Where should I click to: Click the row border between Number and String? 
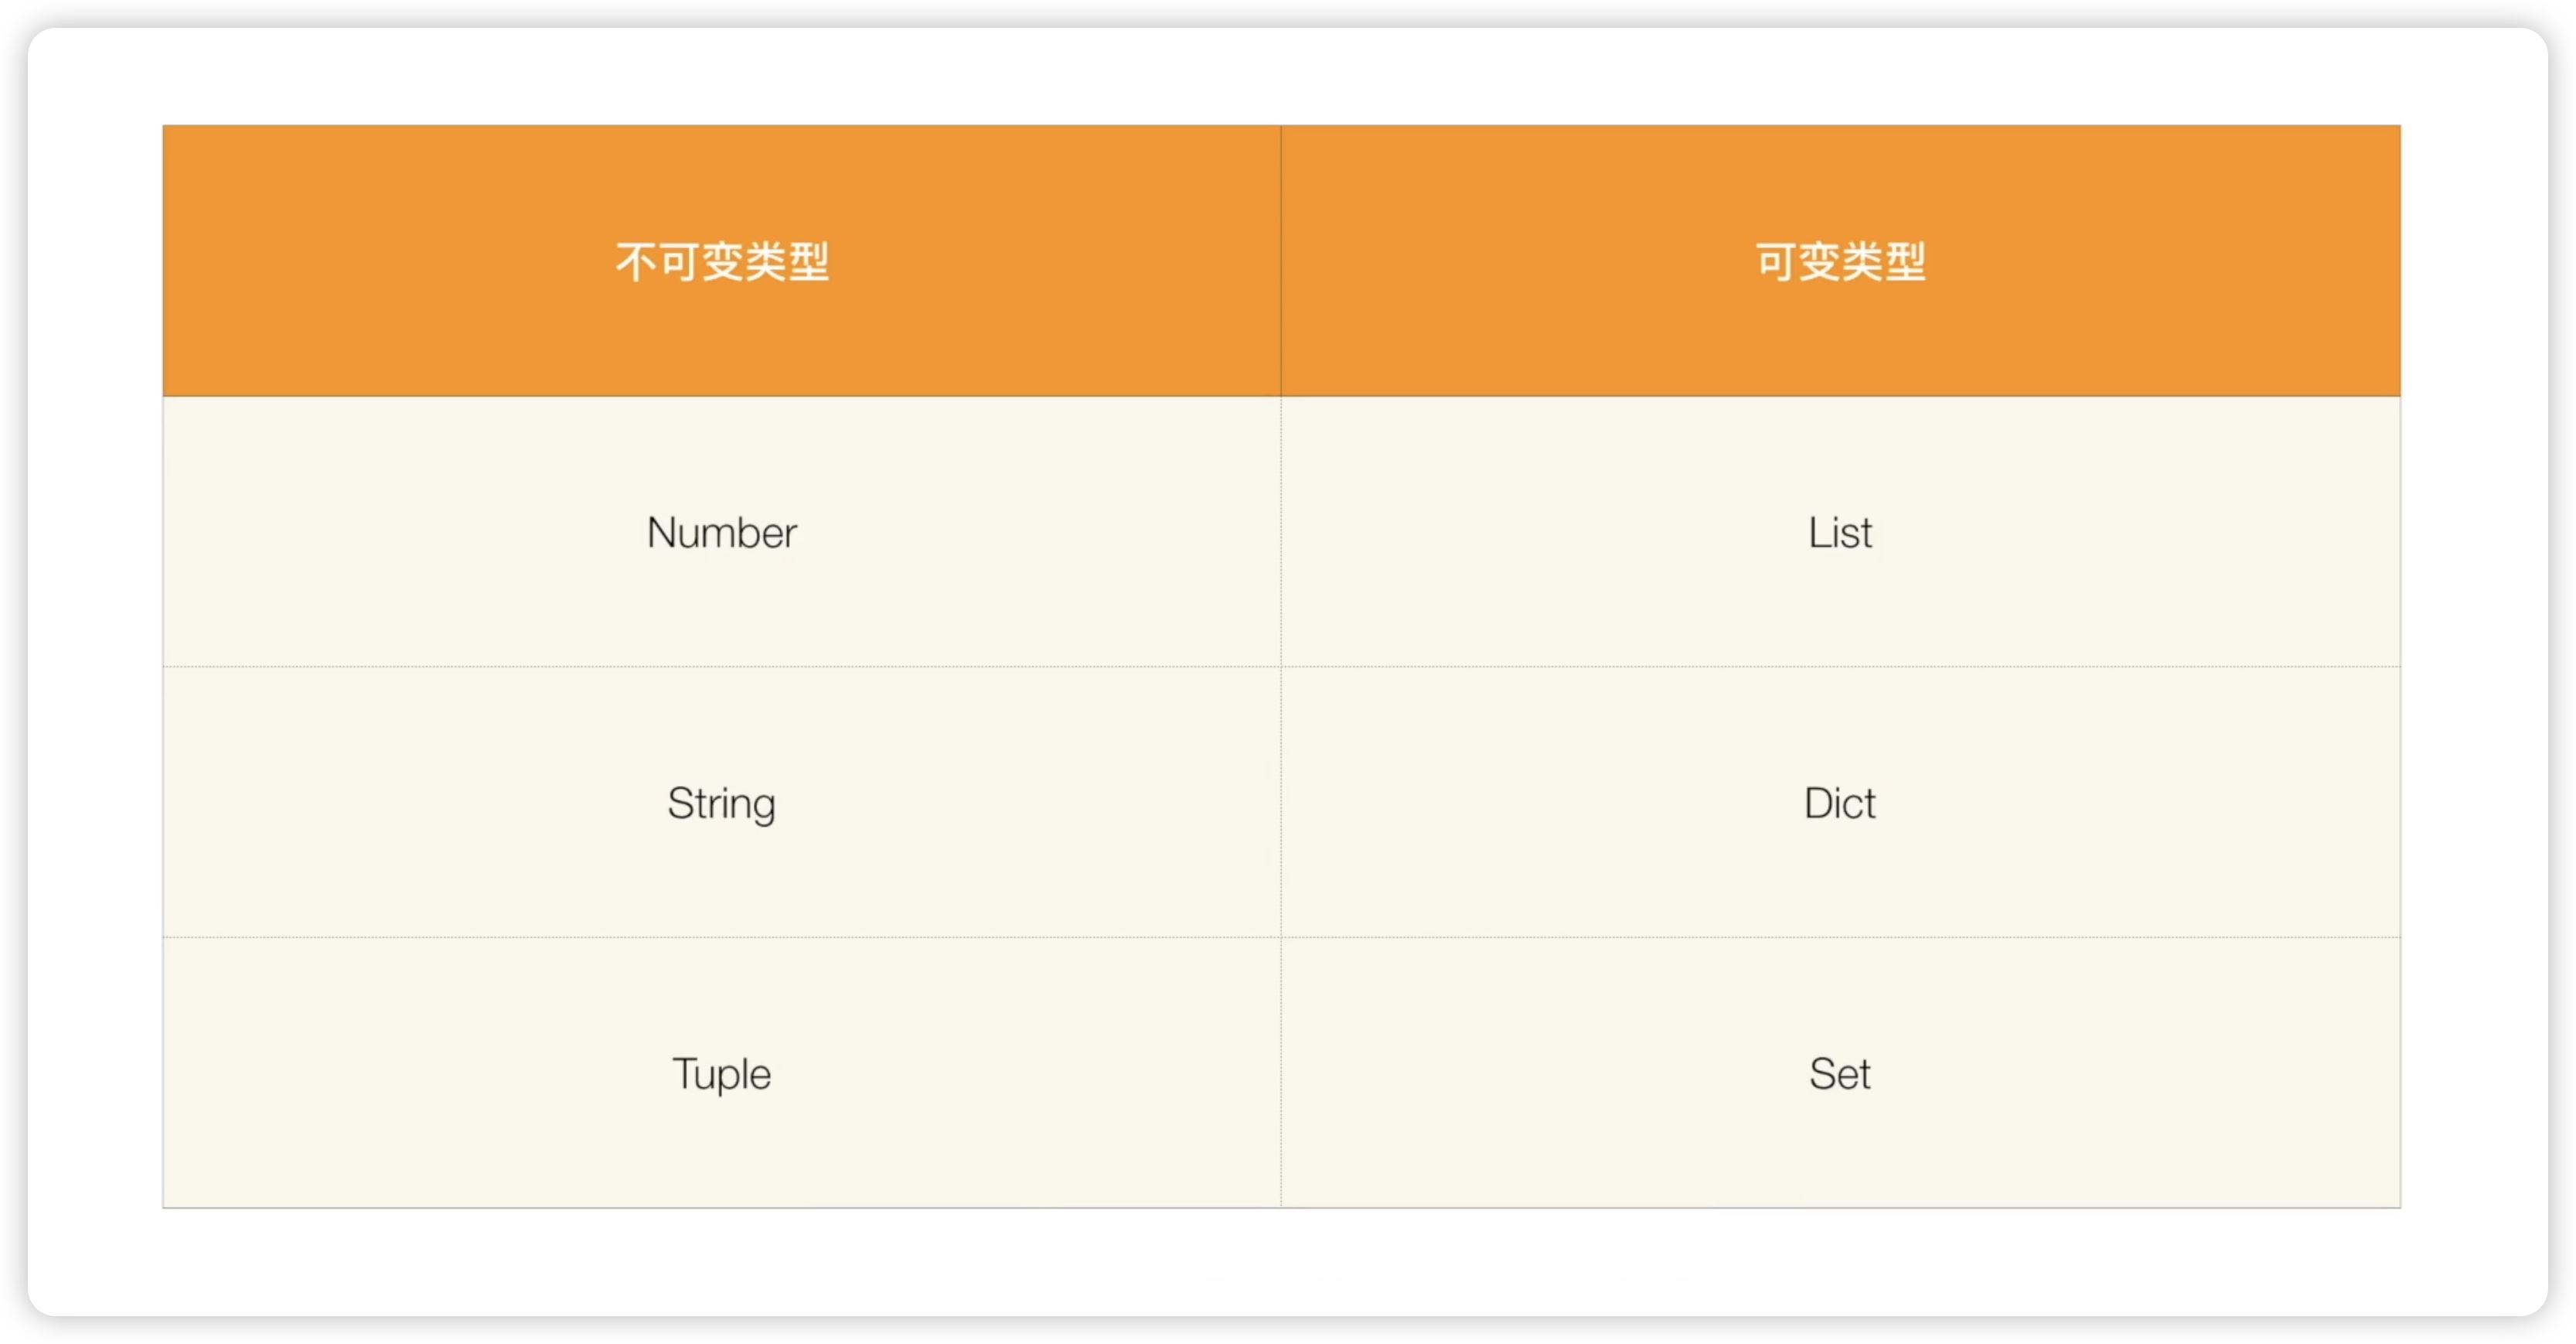click(721, 667)
